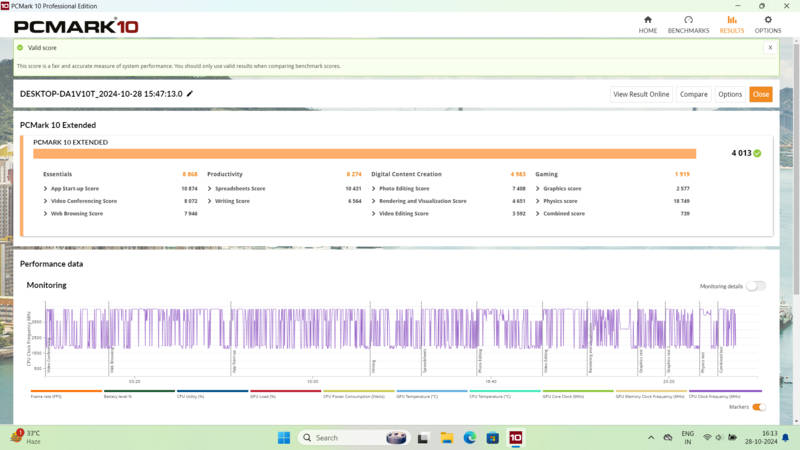Open the Results section
Image resolution: width=800 pixels, height=450 pixels.
732,24
